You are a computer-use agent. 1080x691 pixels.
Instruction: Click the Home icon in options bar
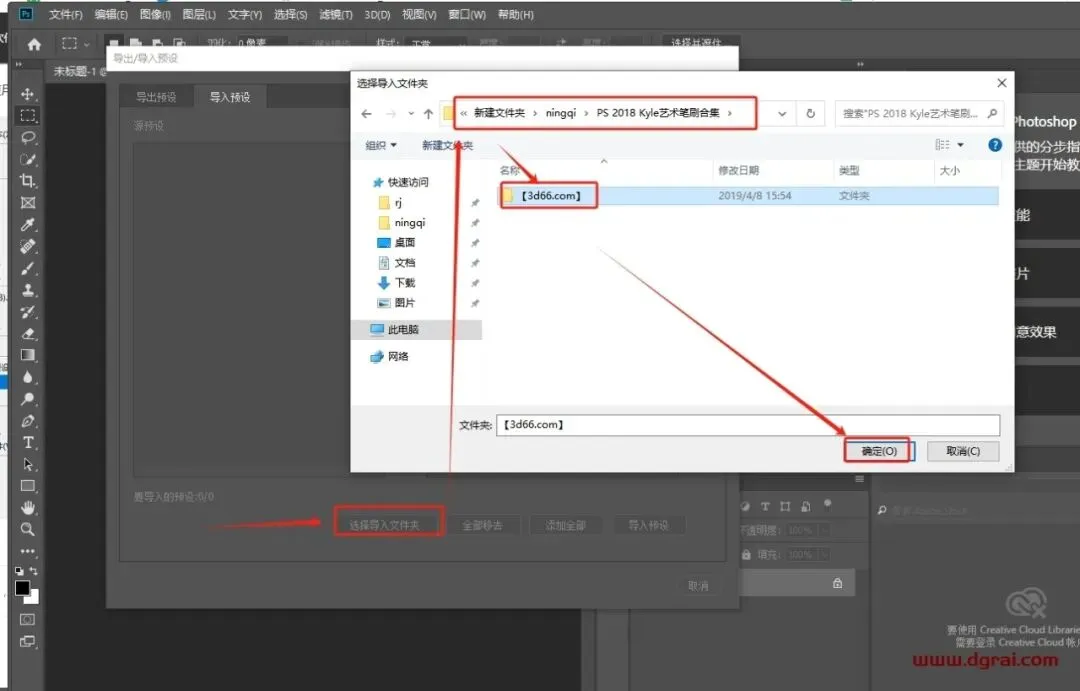34,45
